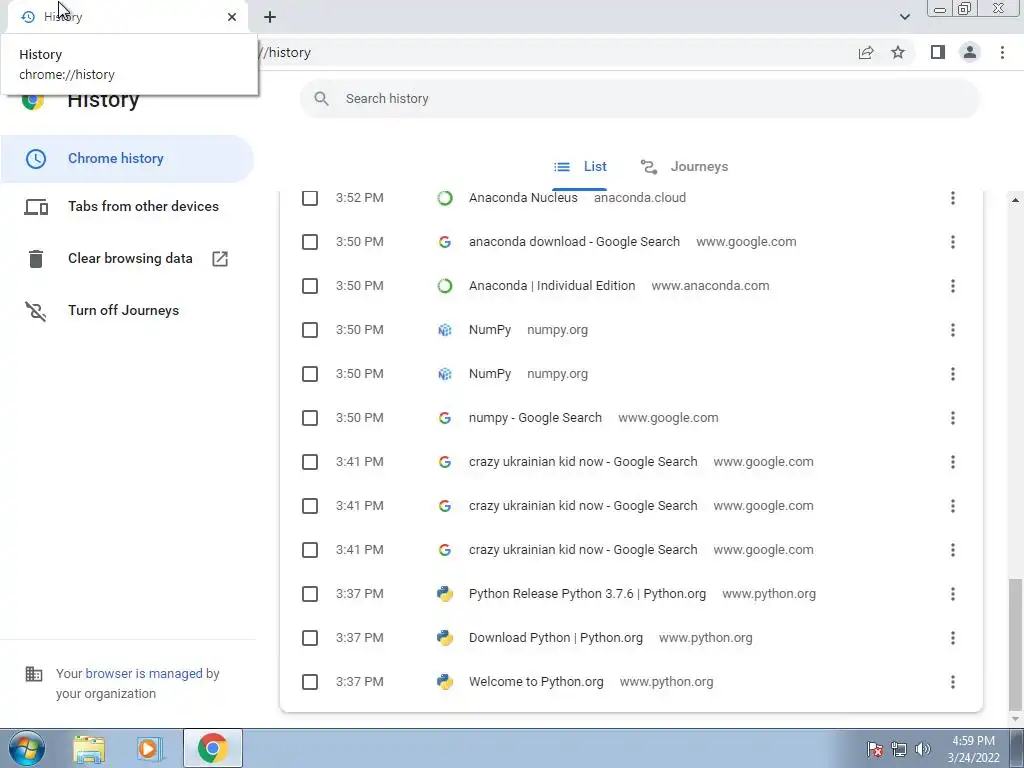This screenshot has height=768, width=1024.
Task: Check the Anaconda Individual Edition checkbox
Action: point(310,286)
